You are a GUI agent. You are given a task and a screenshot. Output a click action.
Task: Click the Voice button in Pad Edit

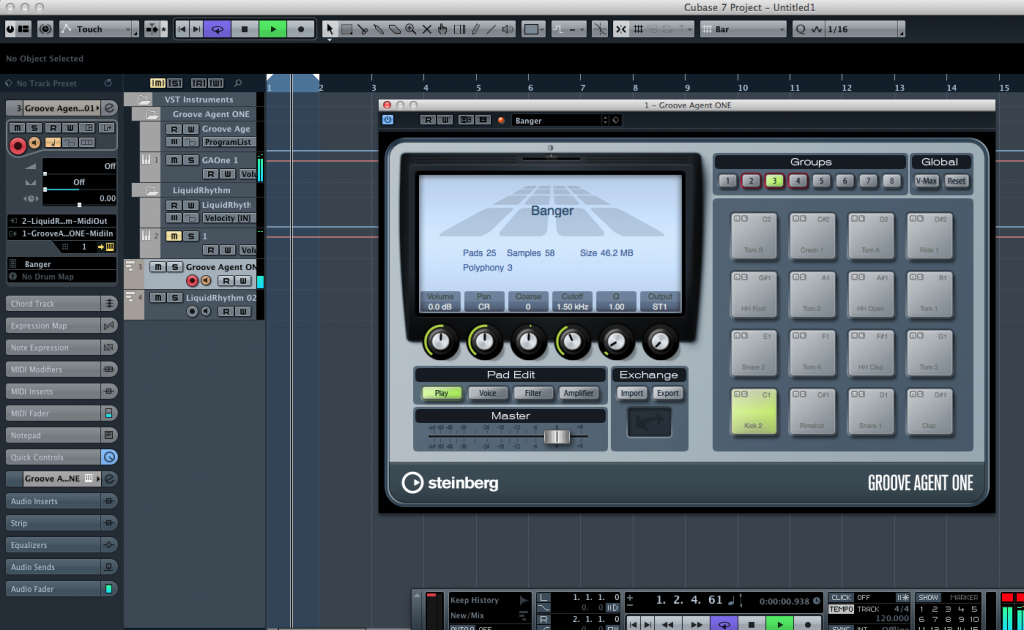pos(487,393)
